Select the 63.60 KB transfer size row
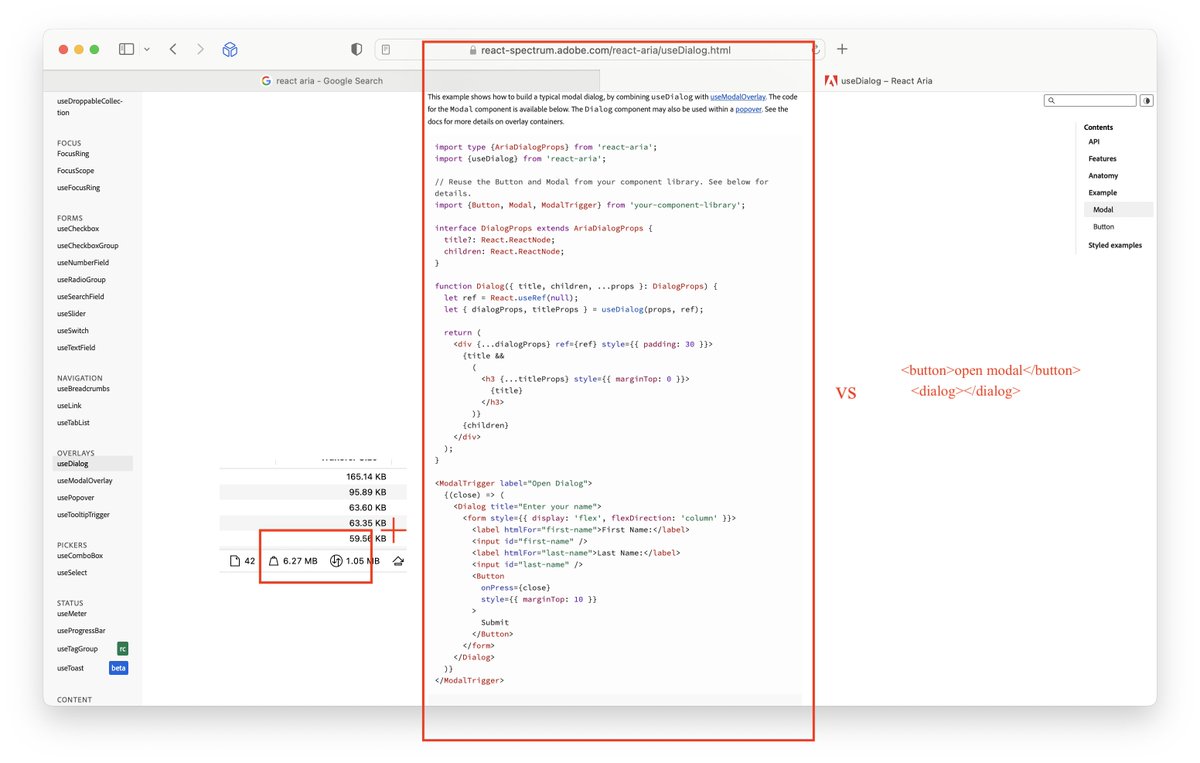 tap(313, 507)
